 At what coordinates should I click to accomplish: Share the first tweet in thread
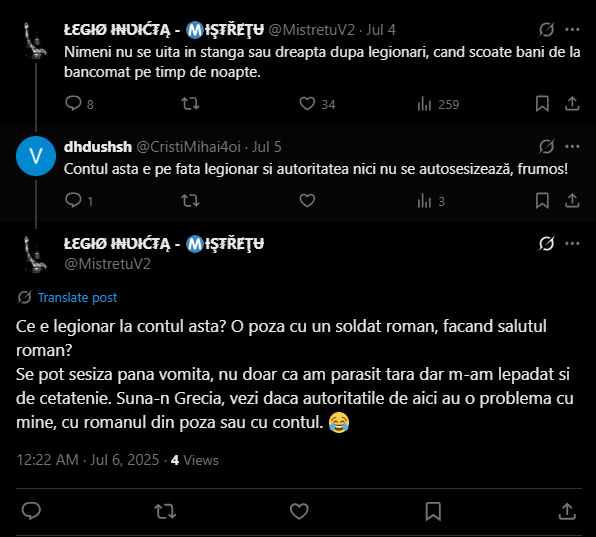572,103
